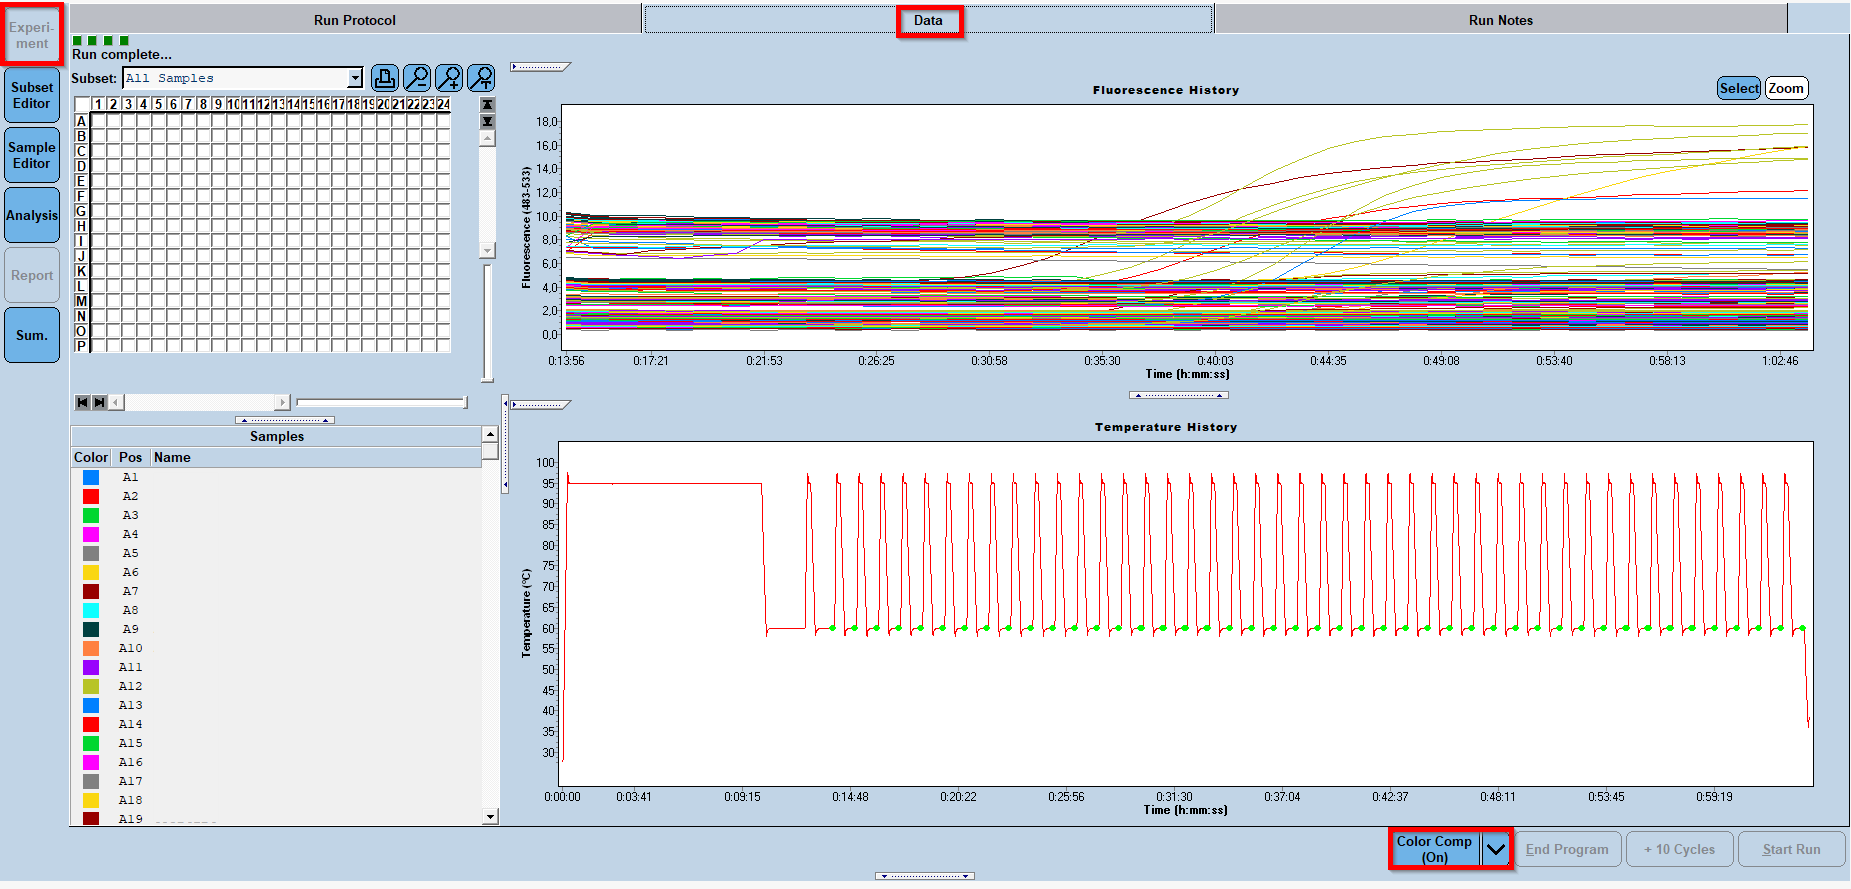This screenshot has height=889, width=1851.
Task: Select plate row P header
Action: point(82,346)
